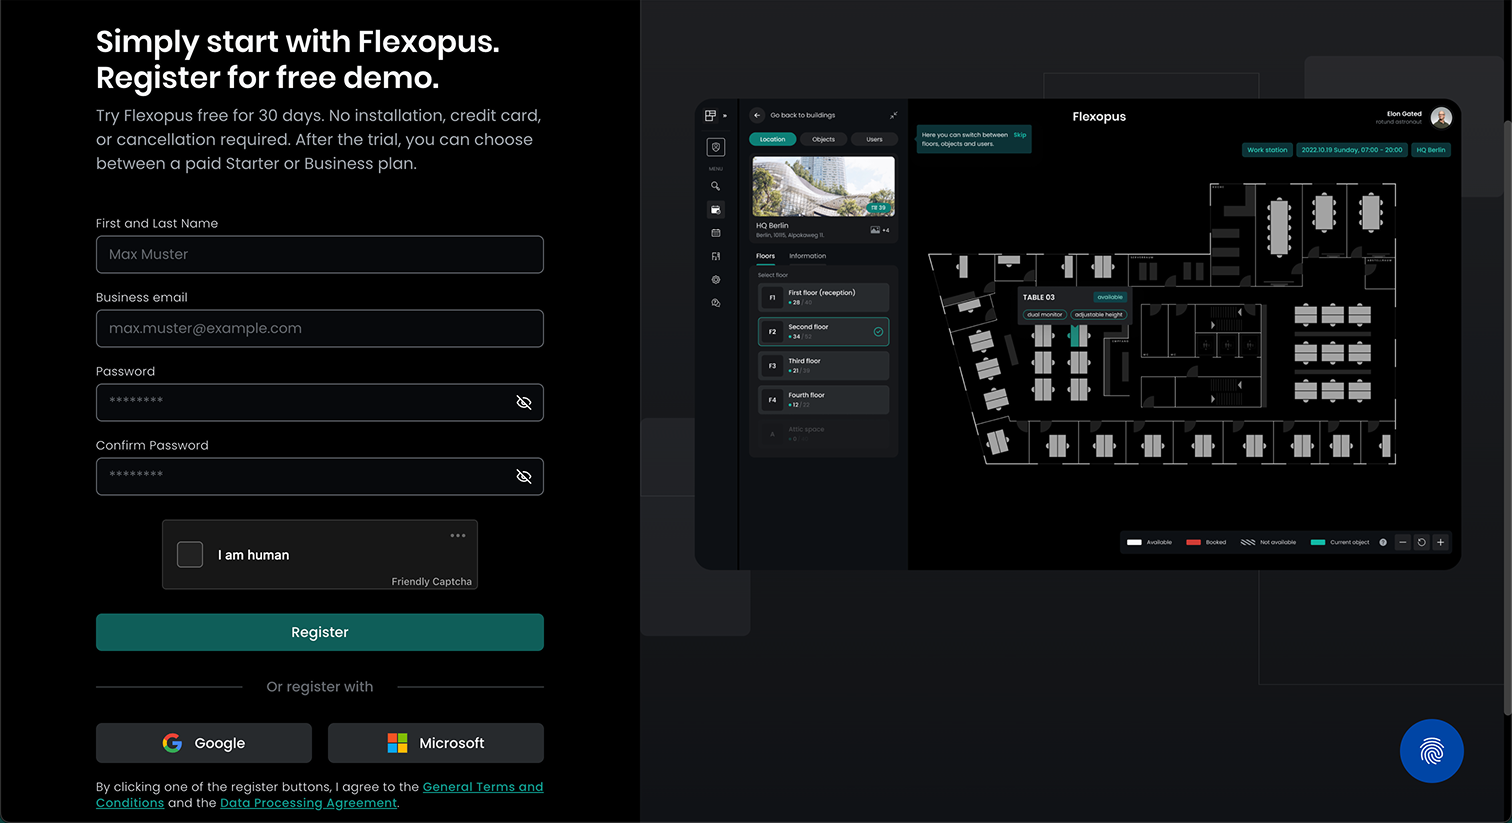
Task: Click the zoom out minus icon on floor plan
Action: tap(1403, 542)
